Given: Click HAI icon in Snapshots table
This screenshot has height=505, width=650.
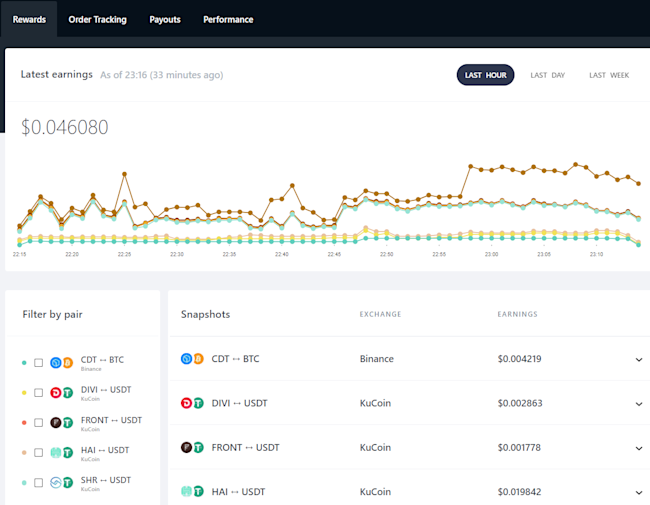Looking at the screenshot, I should coord(187,492).
